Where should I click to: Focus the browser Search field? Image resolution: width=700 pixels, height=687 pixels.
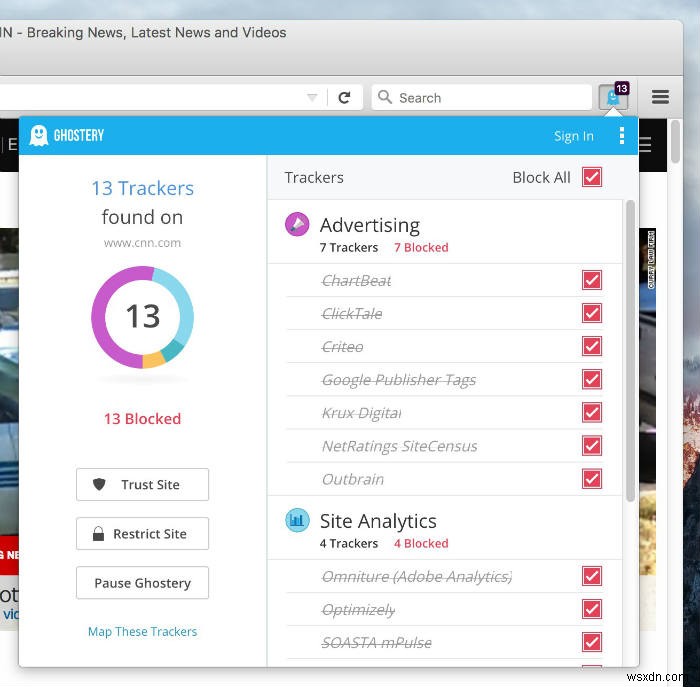pos(482,97)
